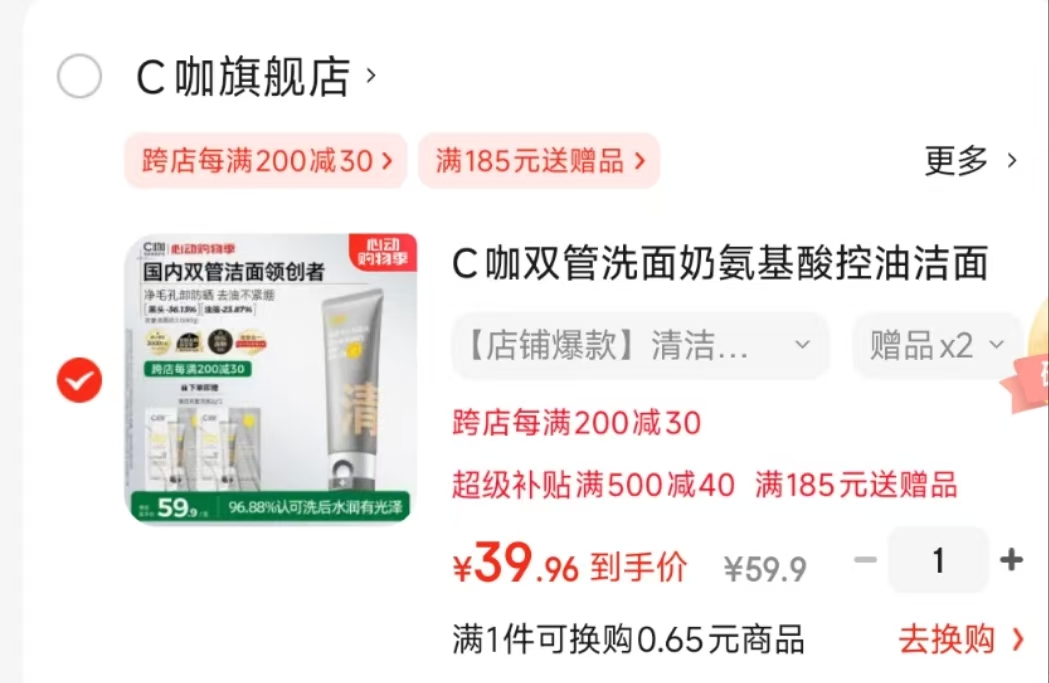Uncheck the selected C咖 cleanser item
This screenshot has width=1049, height=683.
80,380
